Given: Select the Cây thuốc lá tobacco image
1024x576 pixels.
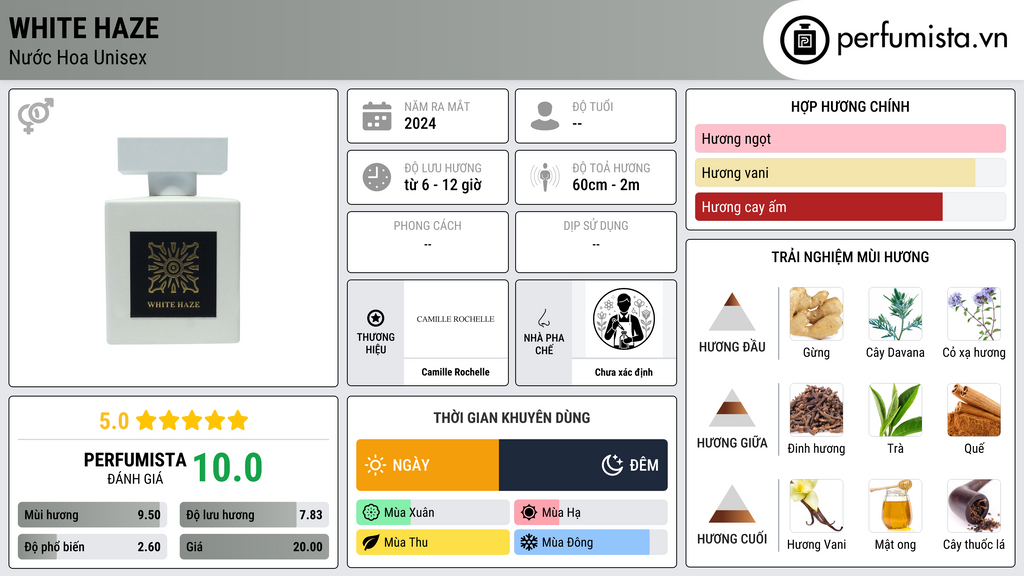Looking at the screenshot, I should [x=974, y=506].
